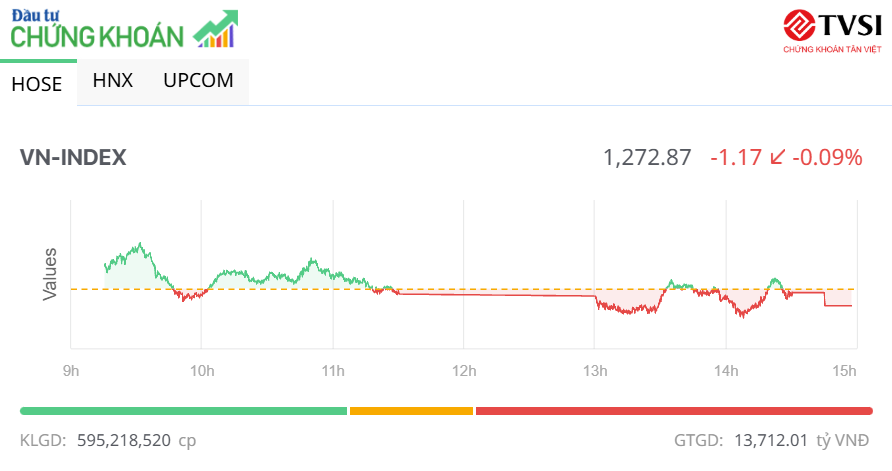Click the VN-INDEX title
The height and width of the screenshot is (471, 892).
tap(73, 158)
